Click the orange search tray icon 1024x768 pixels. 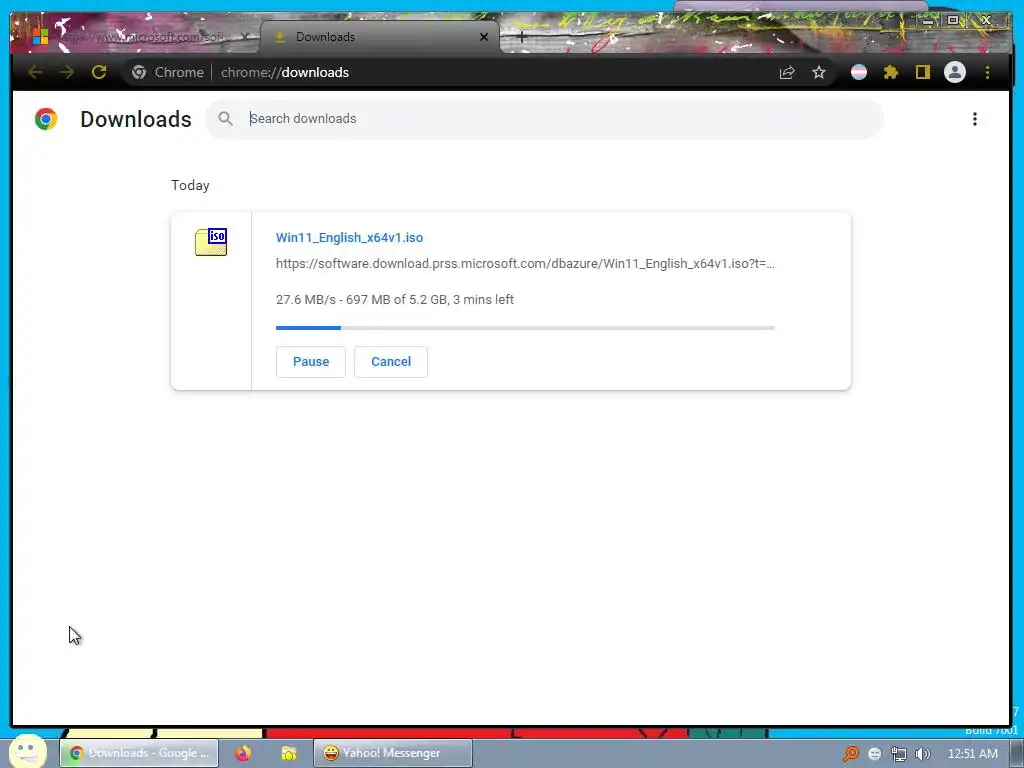(850, 754)
